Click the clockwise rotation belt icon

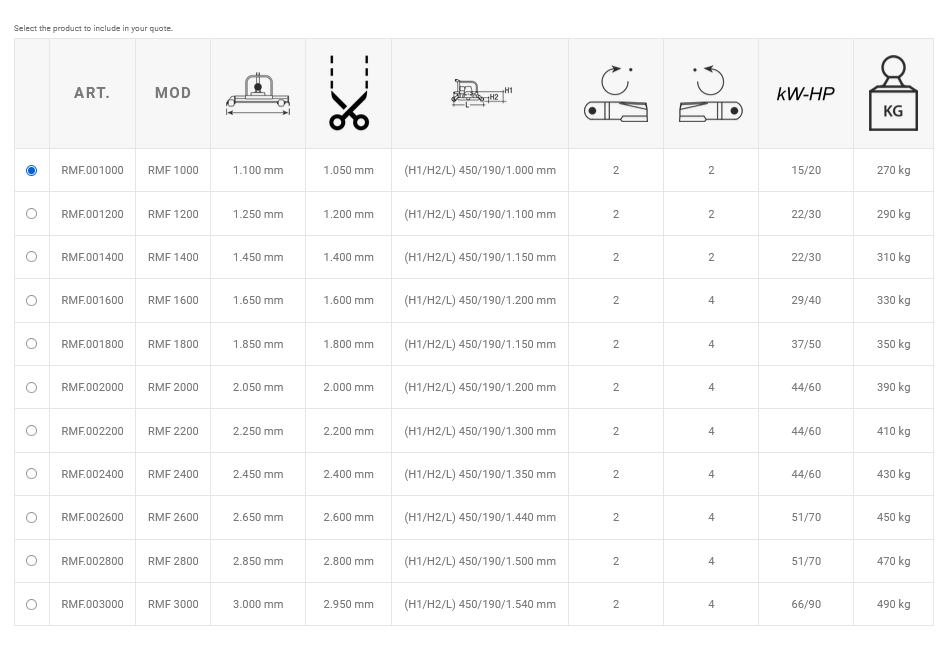[616, 94]
